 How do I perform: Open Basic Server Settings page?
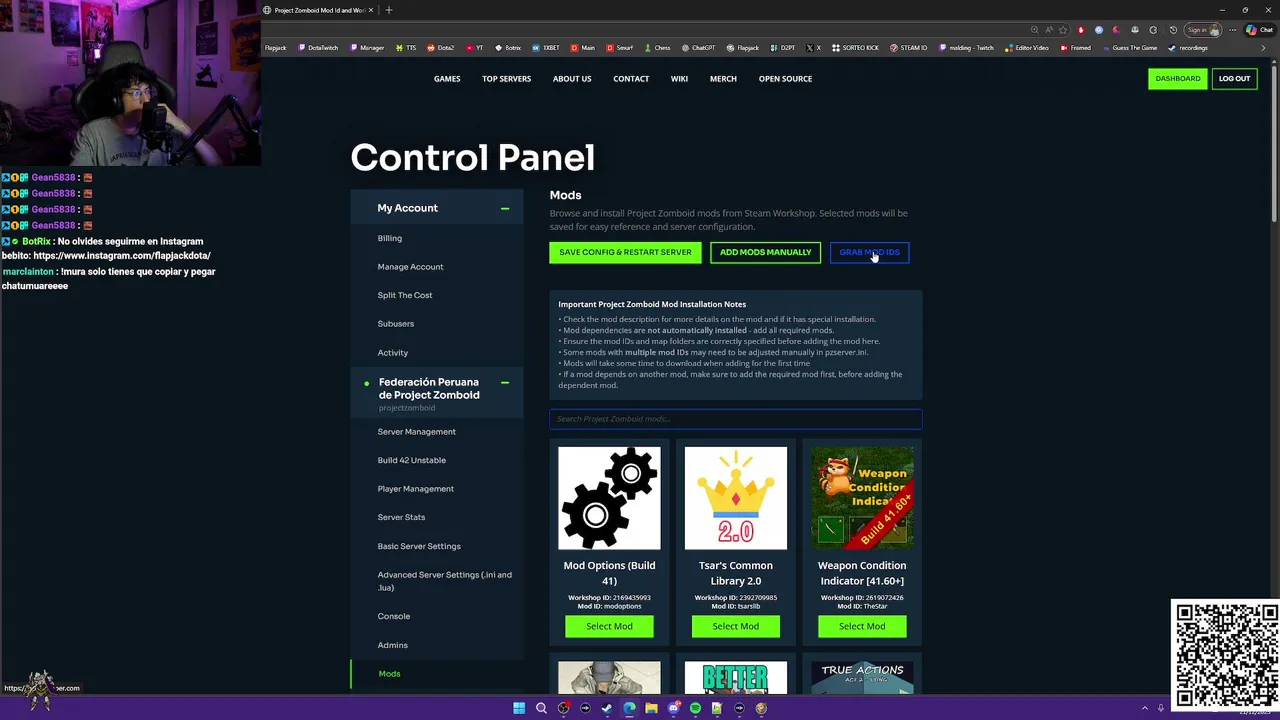click(x=419, y=546)
